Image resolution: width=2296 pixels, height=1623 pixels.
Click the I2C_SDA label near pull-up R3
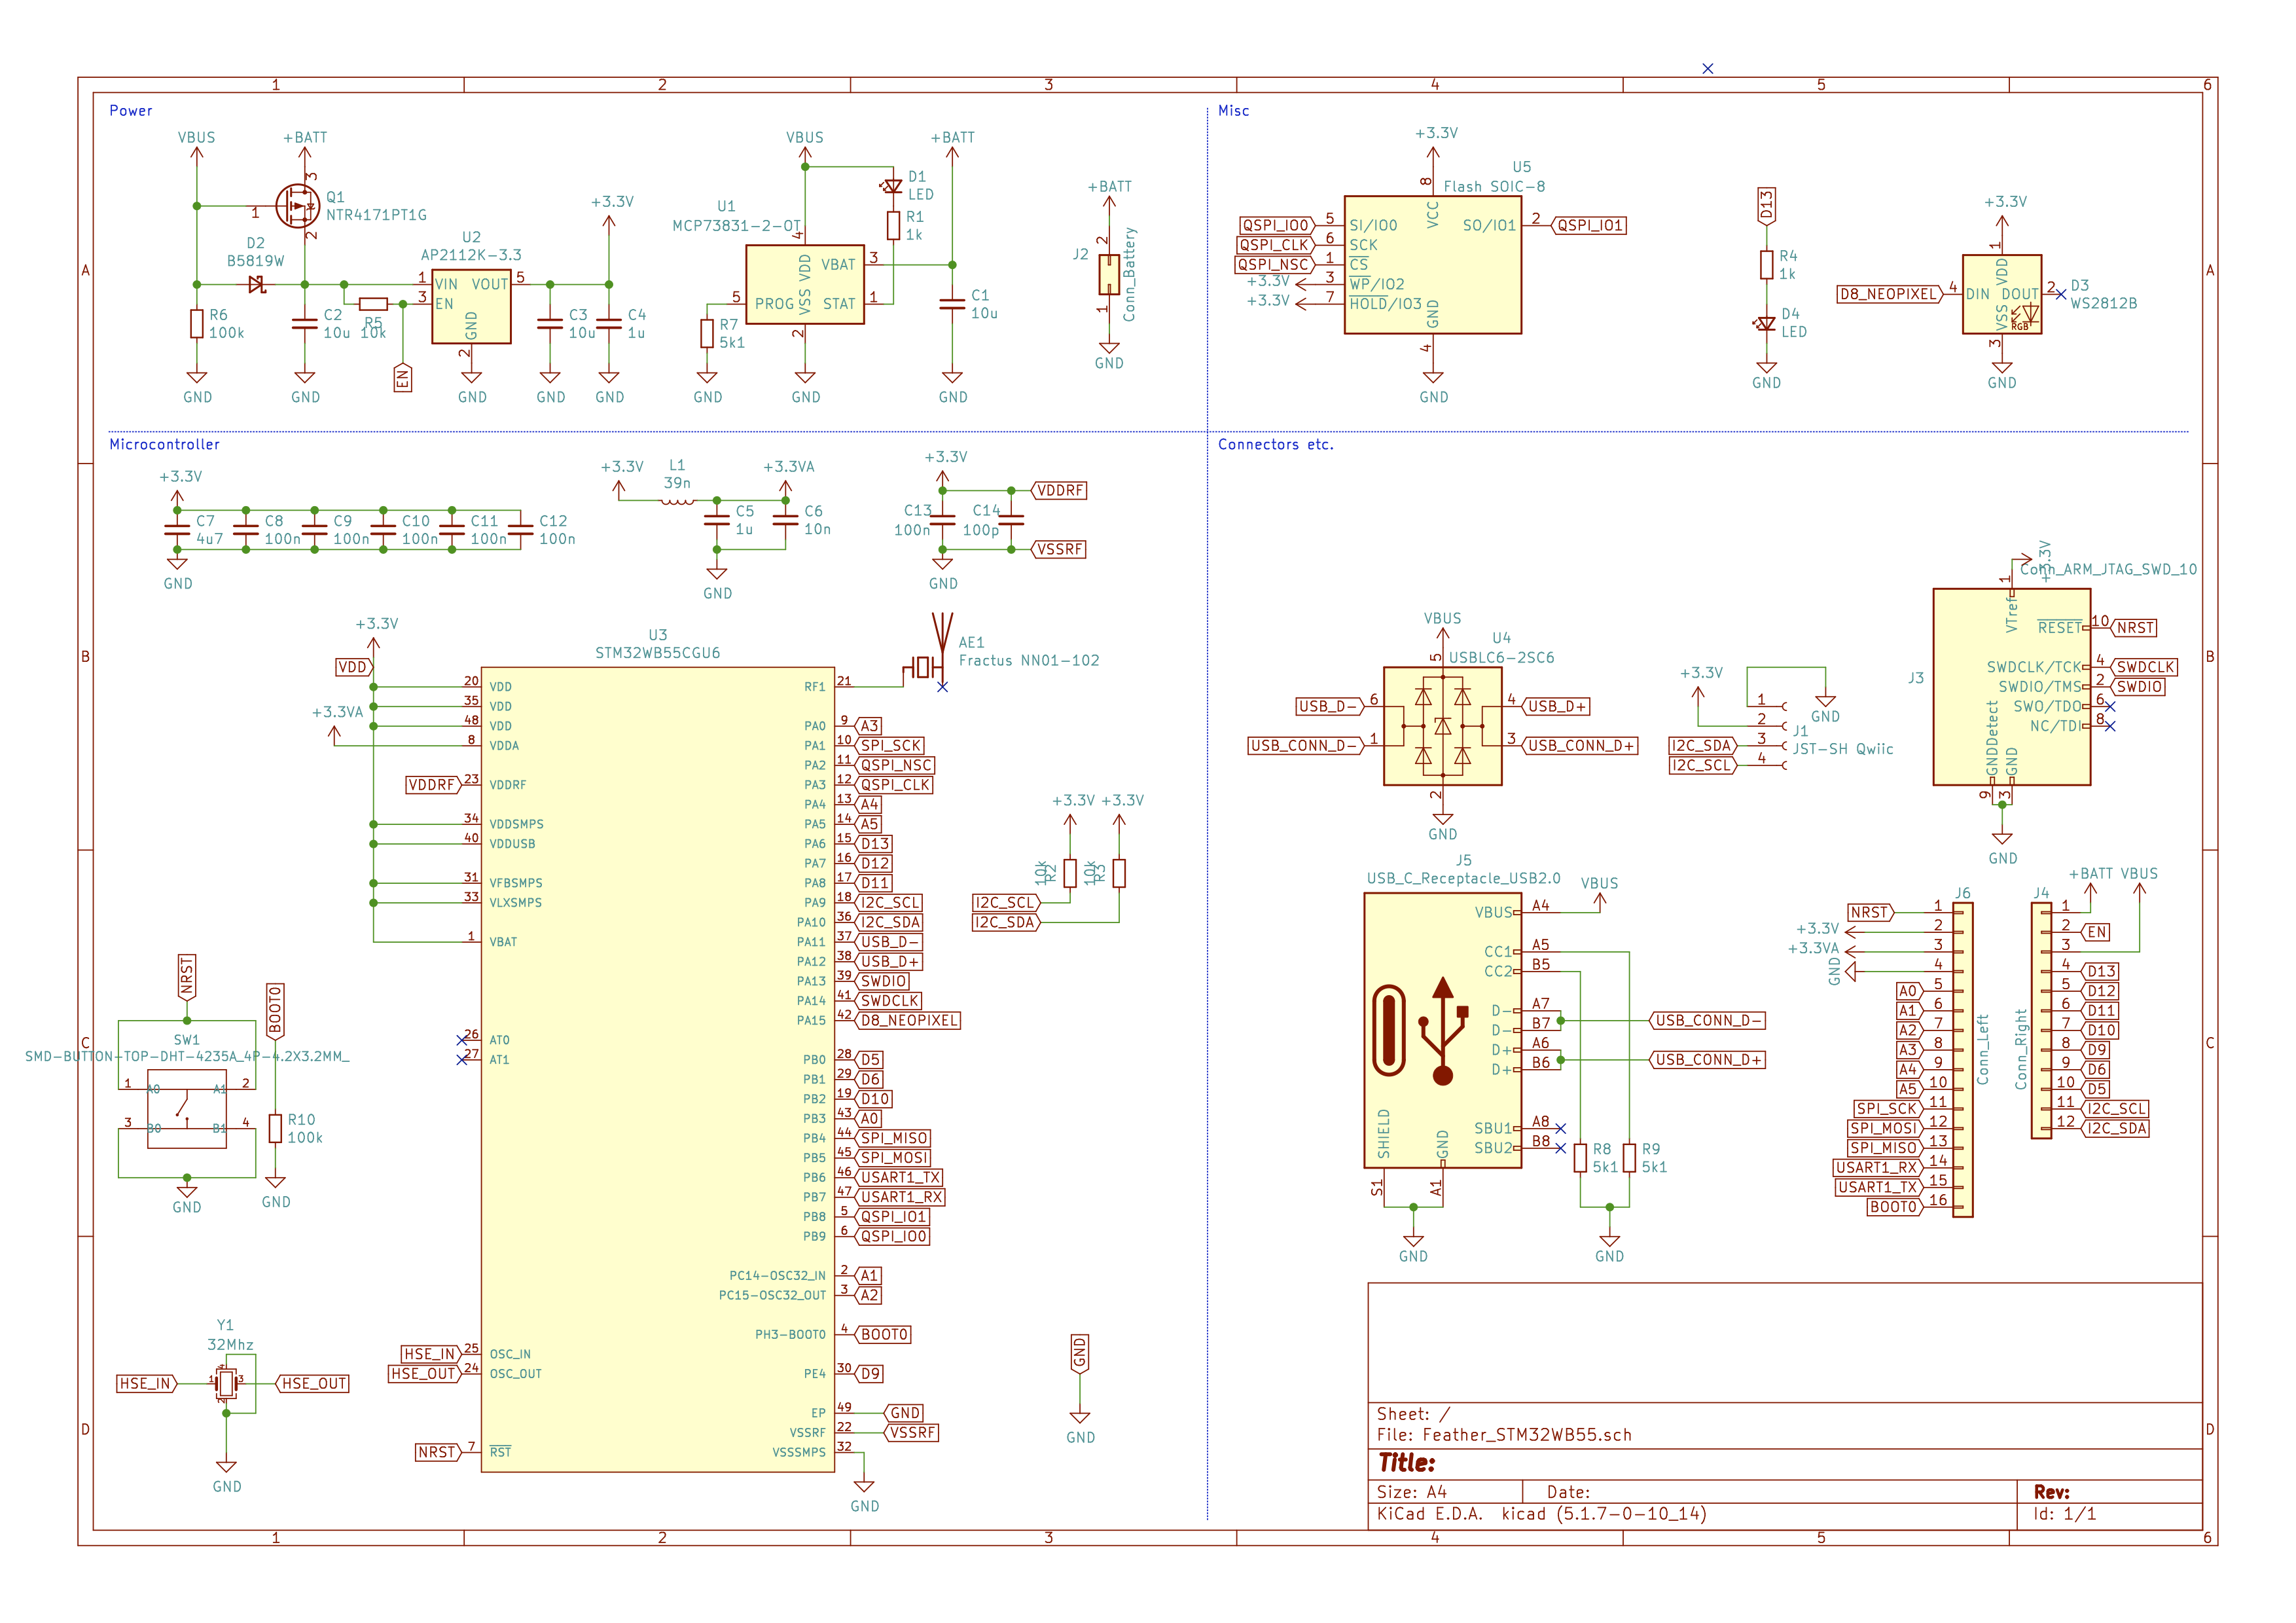click(x=1006, y=922)
